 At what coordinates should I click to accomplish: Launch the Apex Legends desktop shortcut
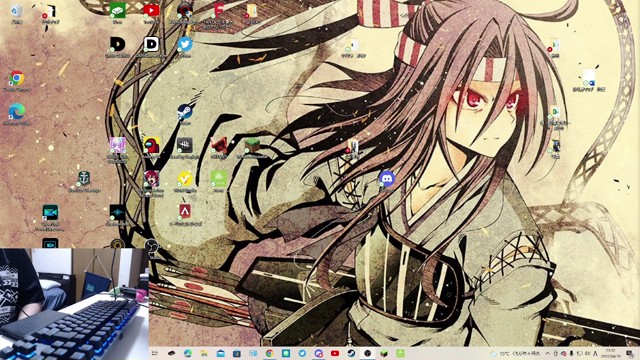pos(185,212)
